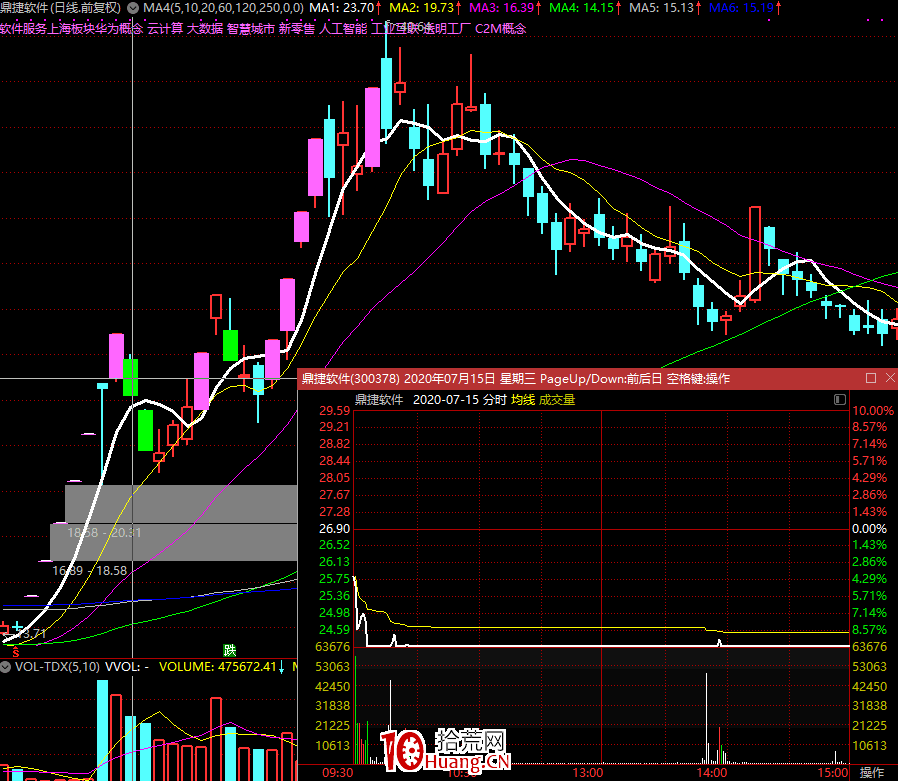Select the 大数据 concept tag
The height and width of the screenshot is (781, 898).
(x=205, y=28)
